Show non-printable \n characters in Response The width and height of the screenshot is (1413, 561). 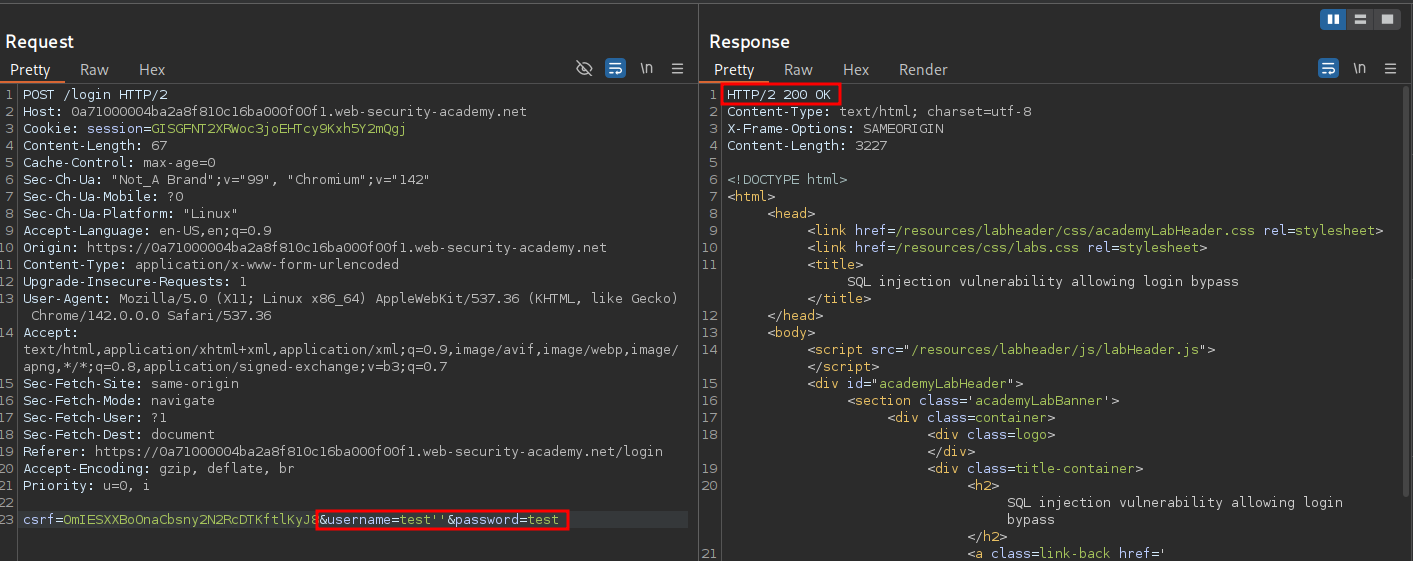(1360, 68)
